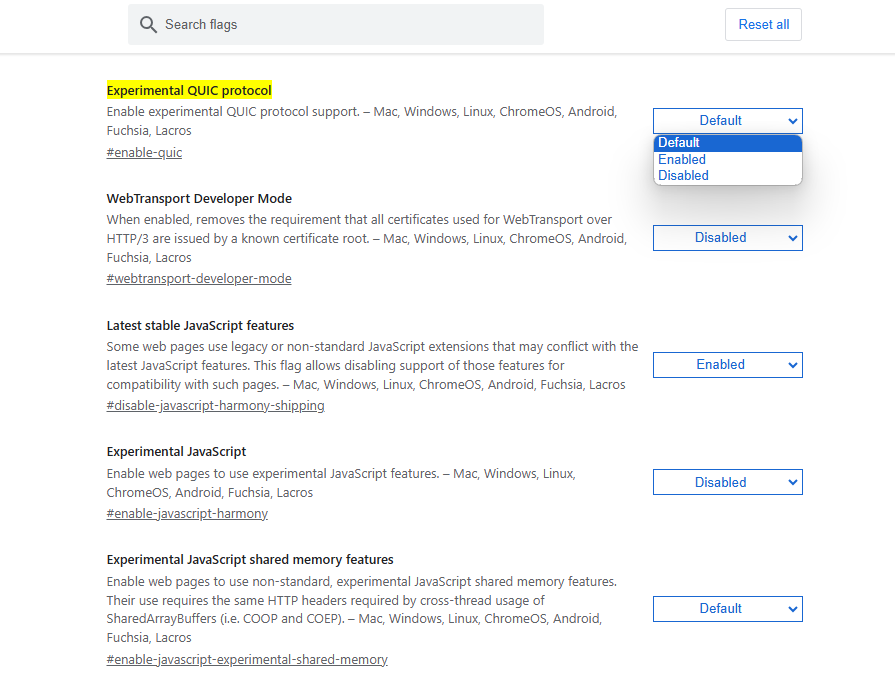Click the #disable-javascript-harmony-shipping link

215,406
